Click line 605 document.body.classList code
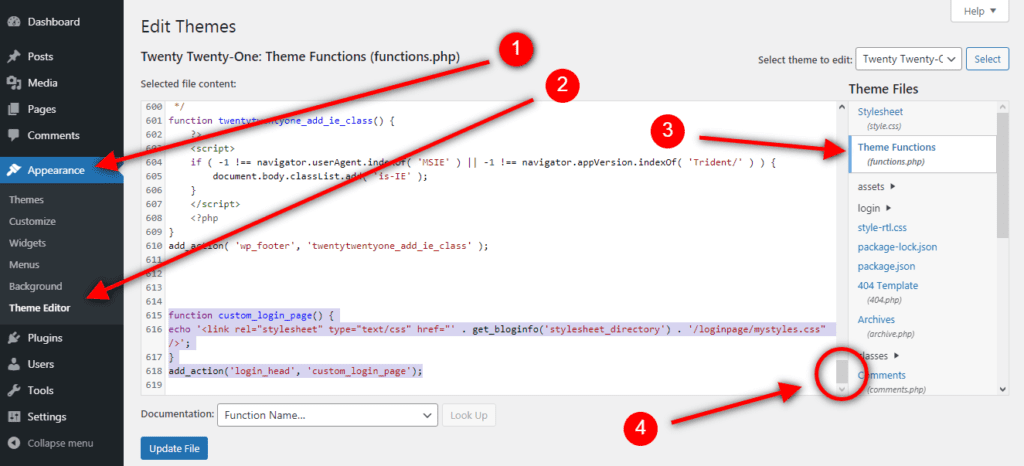 point(320,176)
